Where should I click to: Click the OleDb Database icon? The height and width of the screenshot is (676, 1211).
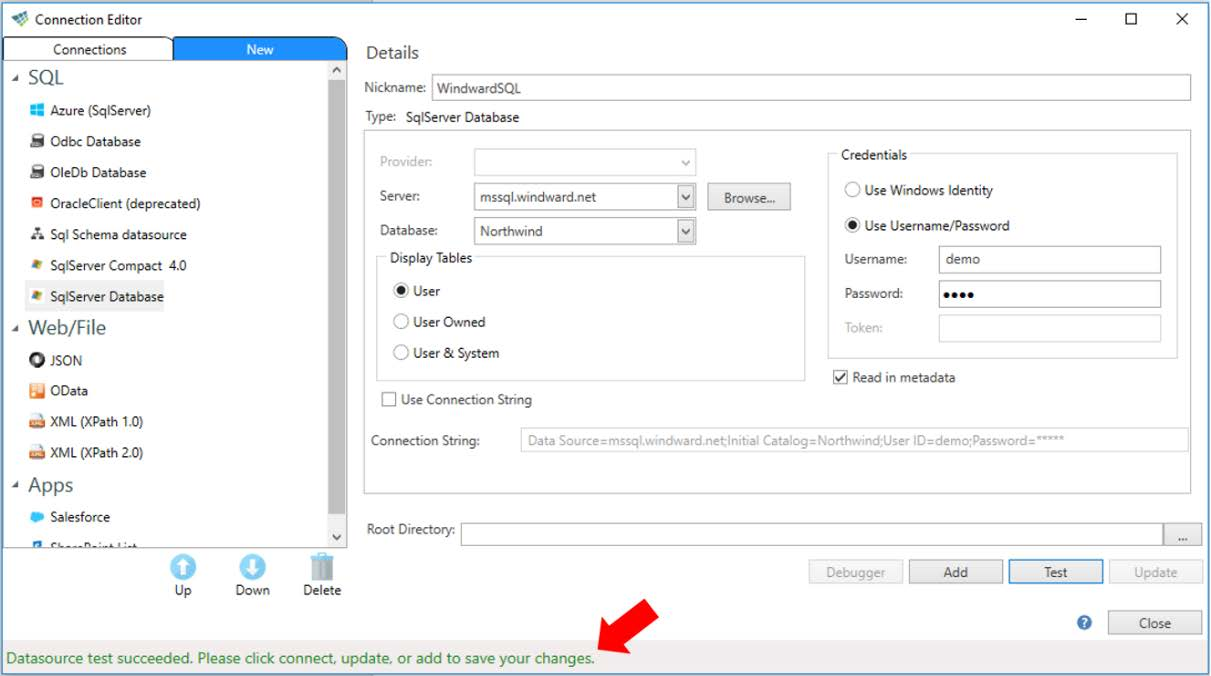(x=37, y=172)
